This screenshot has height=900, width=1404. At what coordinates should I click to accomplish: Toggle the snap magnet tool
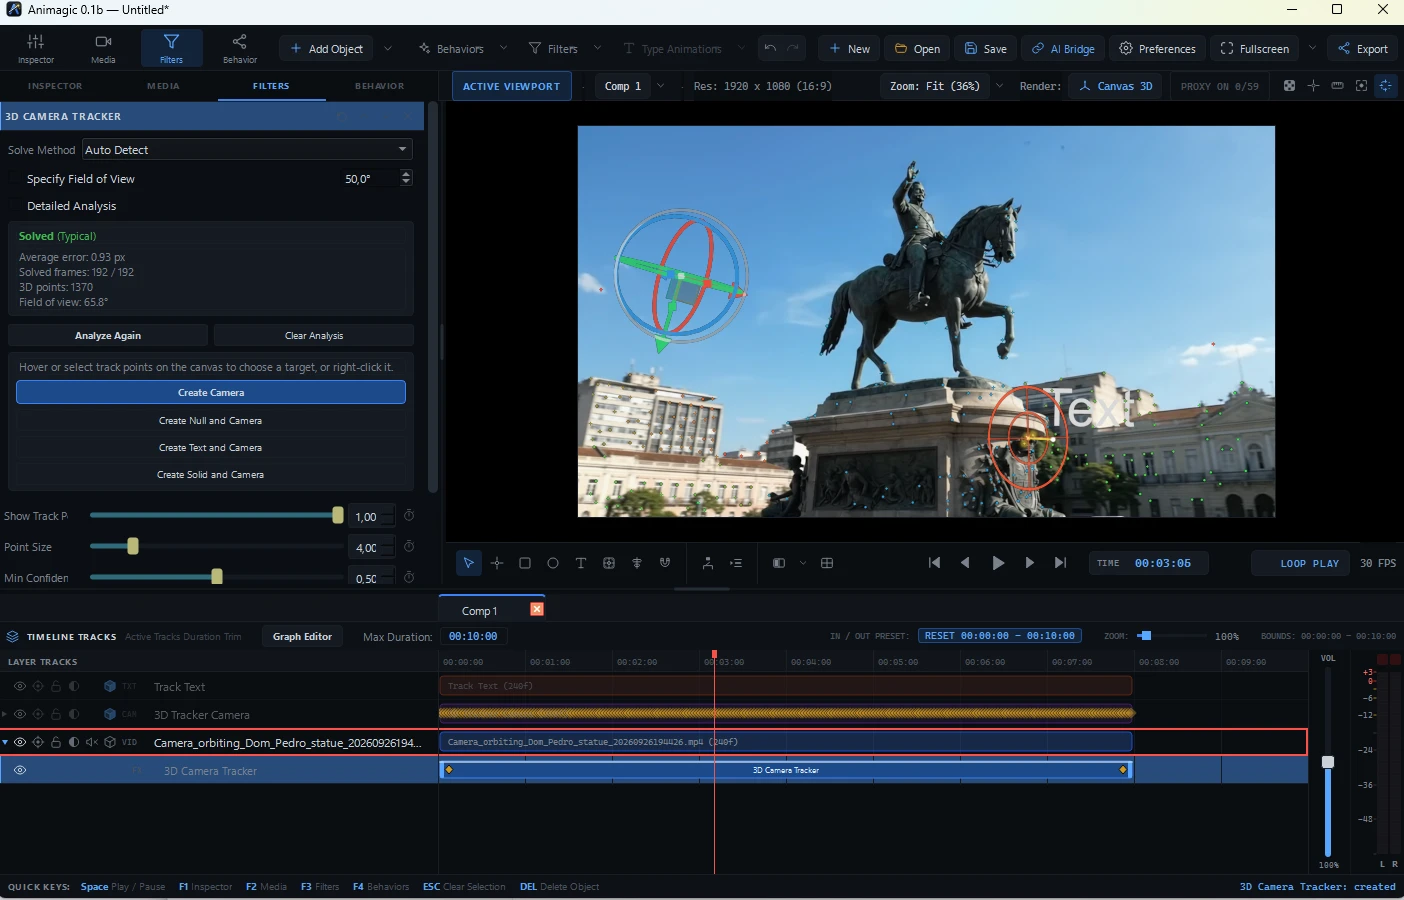(665, 563)
